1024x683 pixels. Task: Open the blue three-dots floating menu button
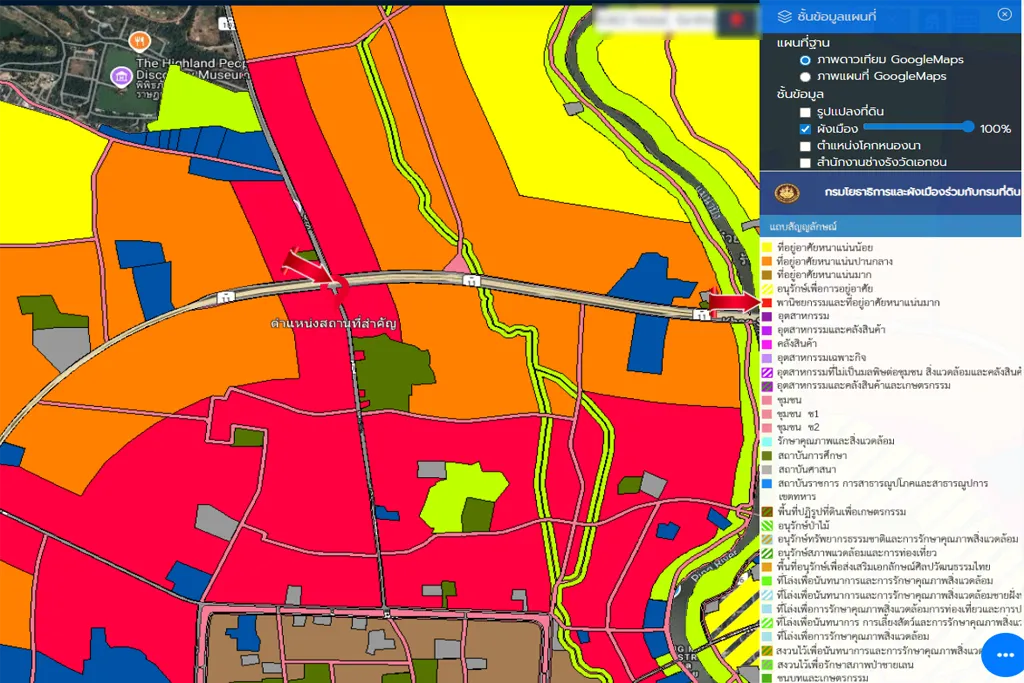pos(1004,655)
